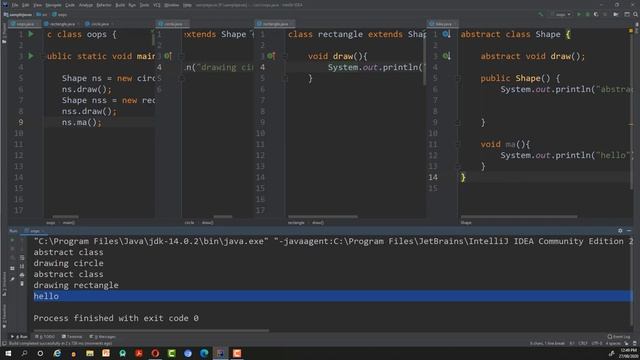Select Shape.java tab in right editor
The image size is (640, 360).
444,24
